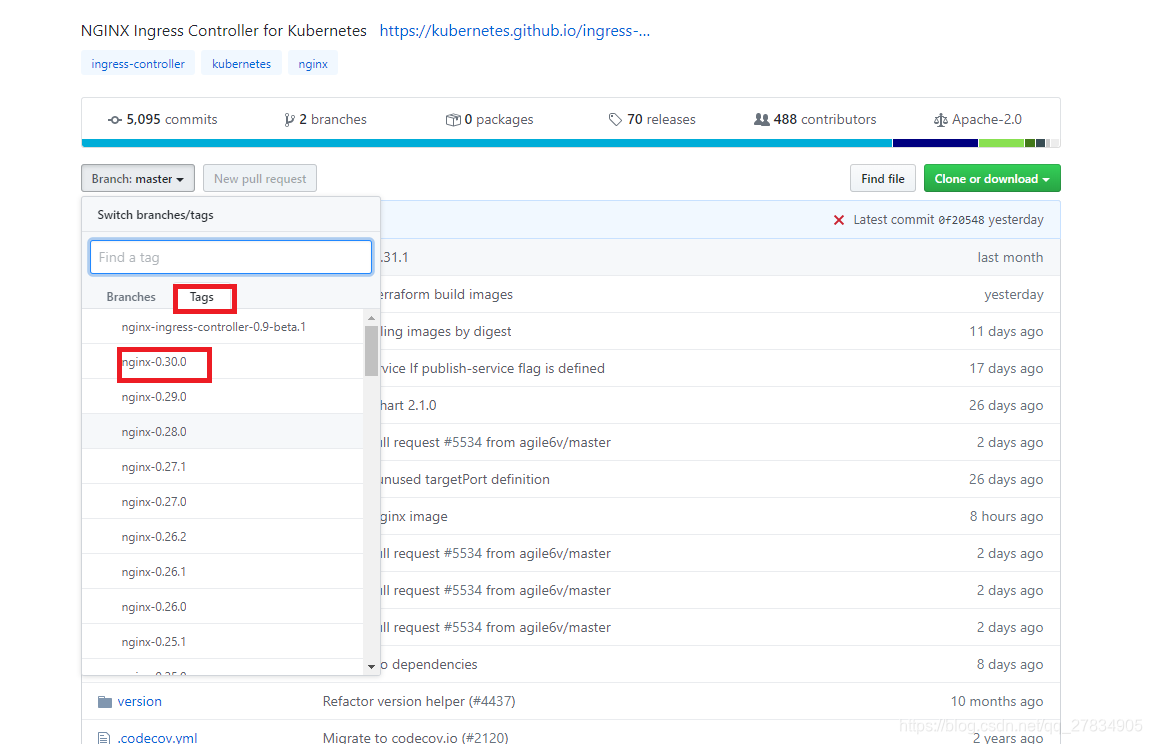The image size is (1152, 744).
Task: Click the 'Switch branches/tags' header text
Action: [x=155, y=215]
